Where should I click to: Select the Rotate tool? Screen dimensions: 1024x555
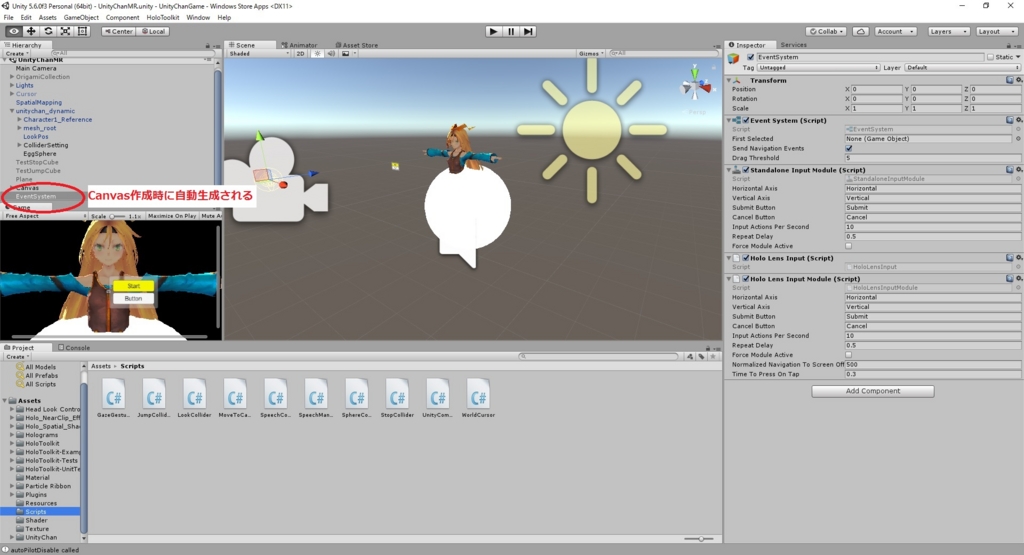48,31
